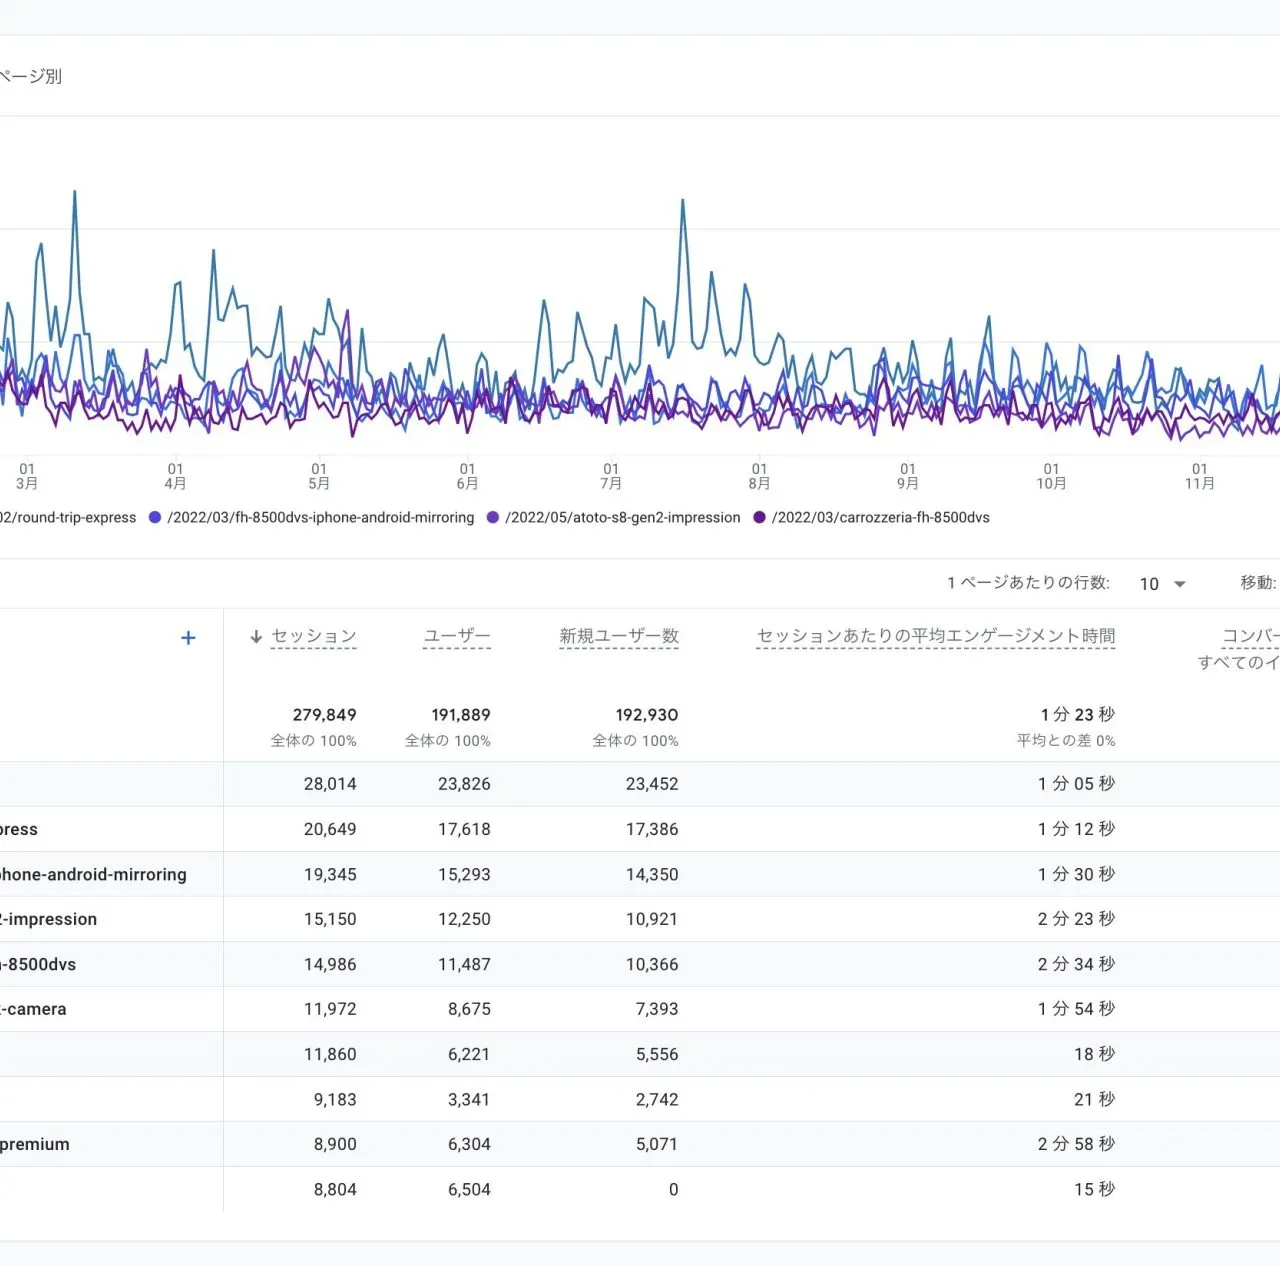Click the engagement time 1 分 05 秒
This screenshot has width=1280, height=1266.
[x=1076, y=784]
